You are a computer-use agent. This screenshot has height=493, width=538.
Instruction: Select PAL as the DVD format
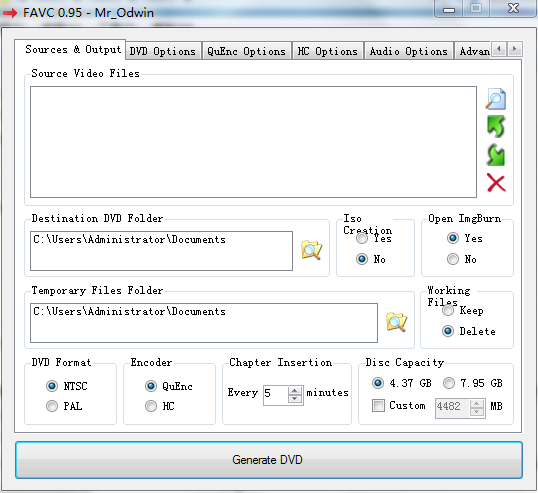pos(52,406)
